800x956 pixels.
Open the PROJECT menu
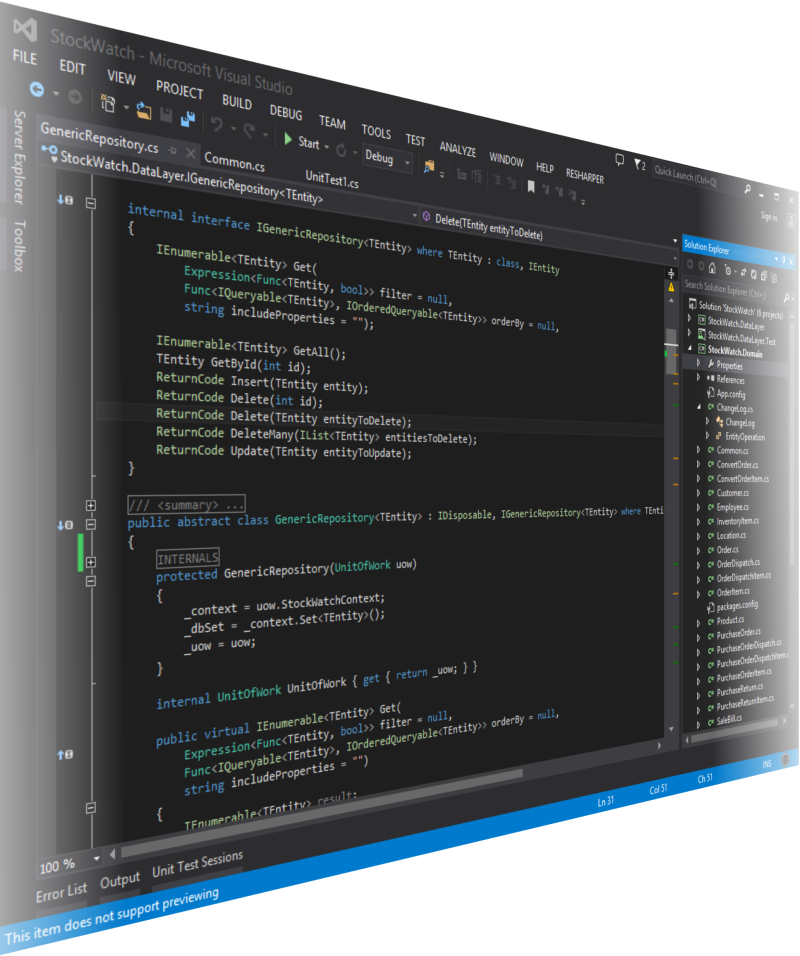(x=179, y=90)
